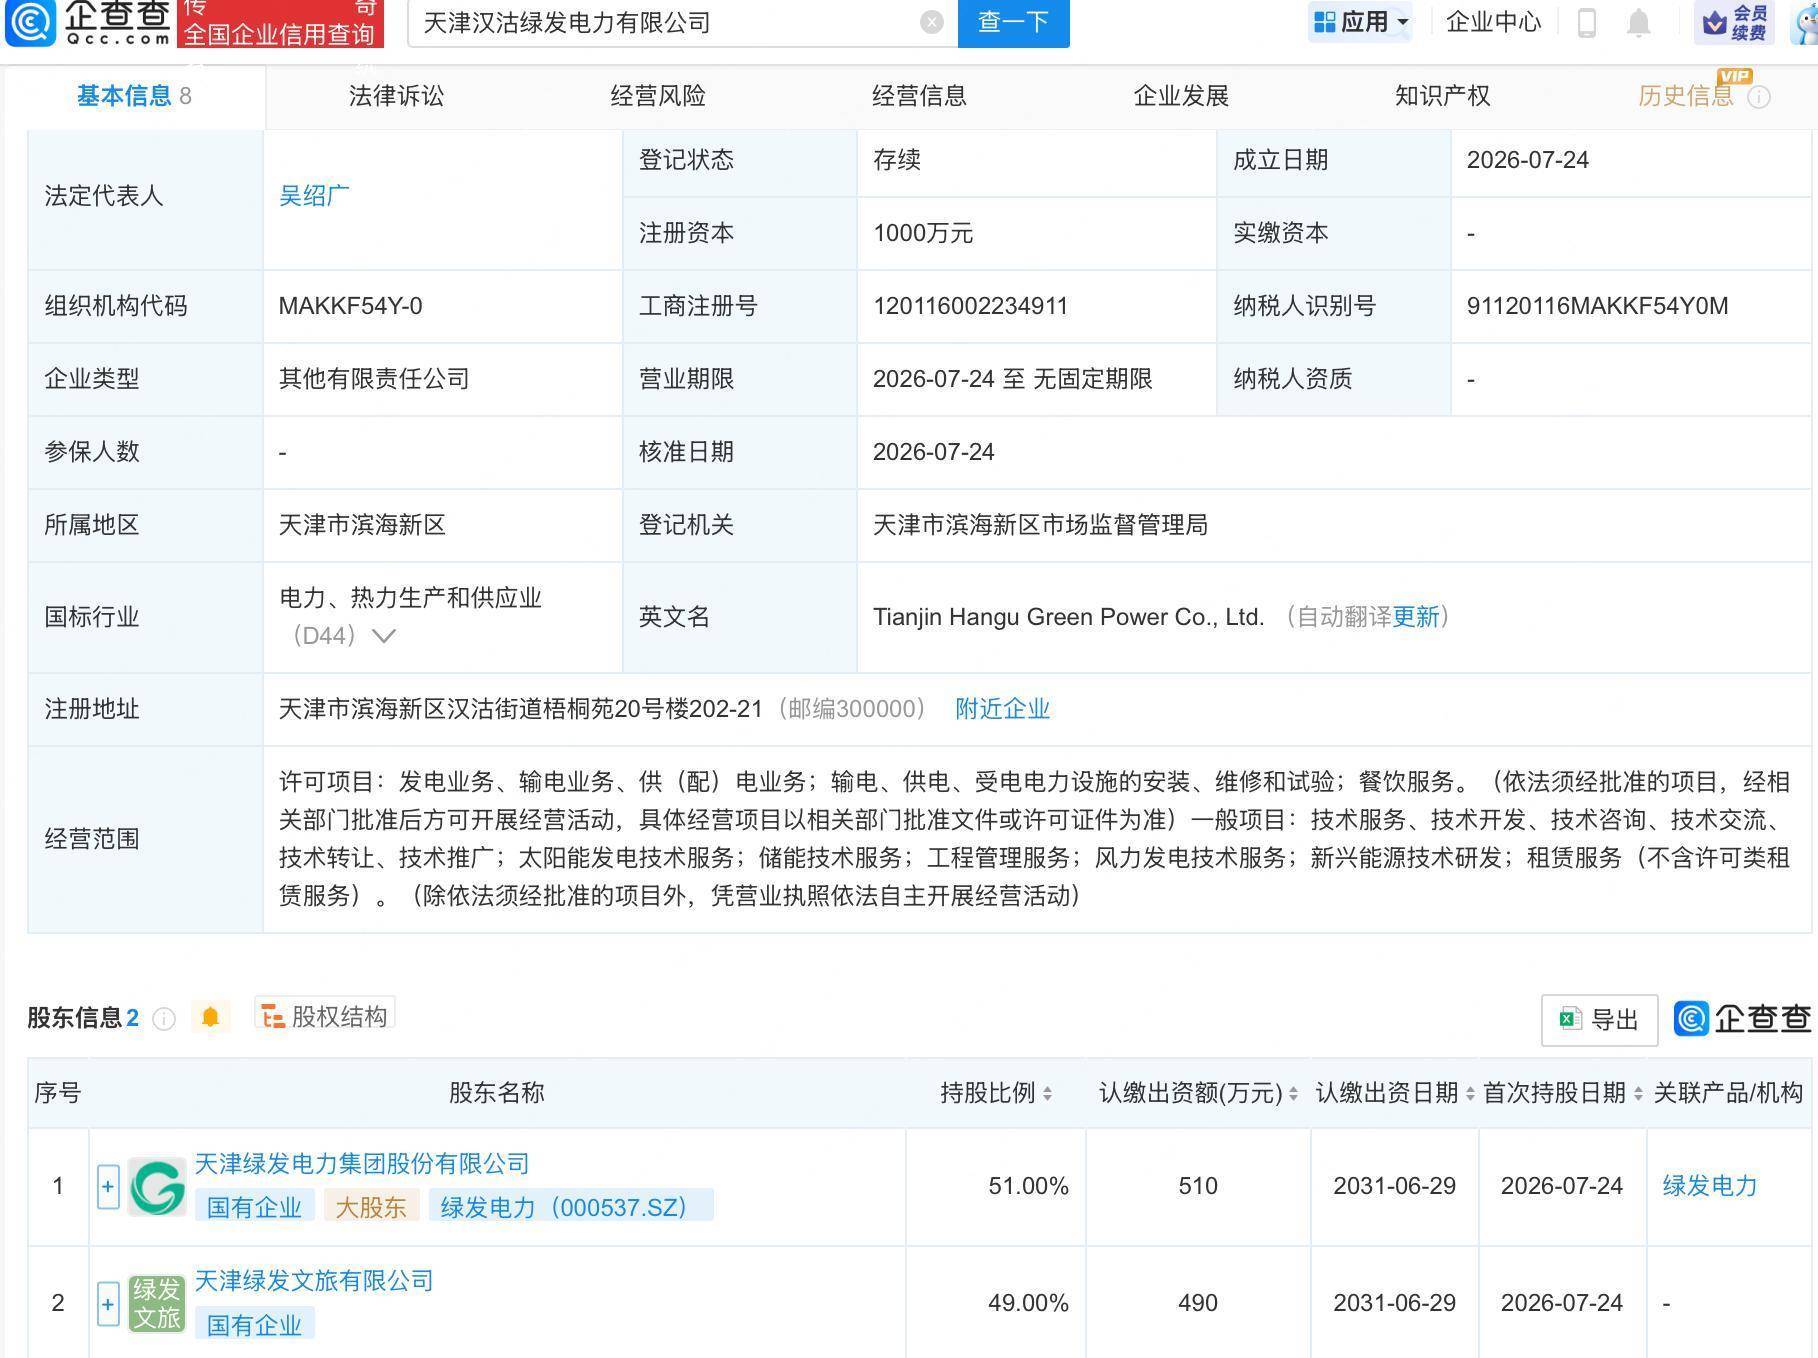Sort by 持股比例 column
The height and width of the screenshot is (1358, 1818).
click(1047, 1094)
